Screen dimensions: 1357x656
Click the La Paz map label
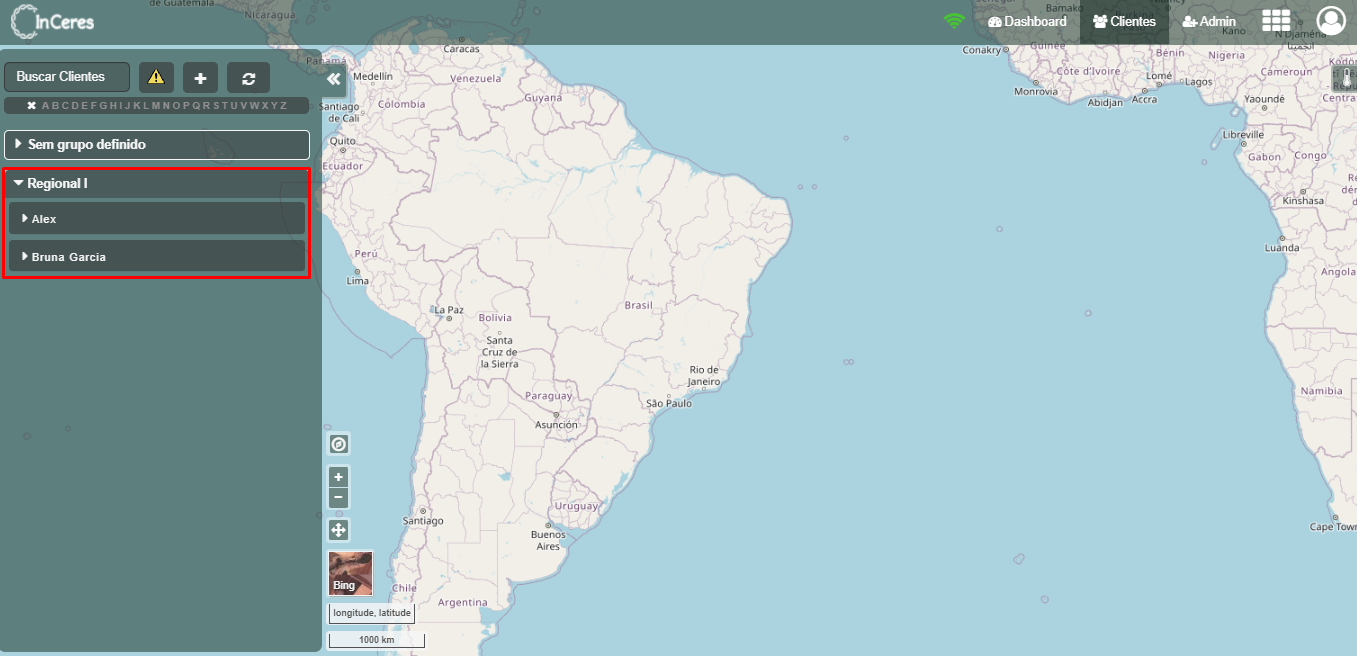(449, 310)
